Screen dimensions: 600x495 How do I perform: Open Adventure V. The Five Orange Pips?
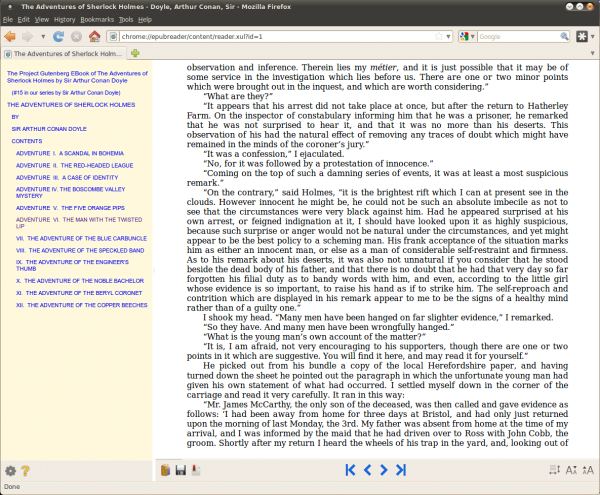click(x=70, y=208)
